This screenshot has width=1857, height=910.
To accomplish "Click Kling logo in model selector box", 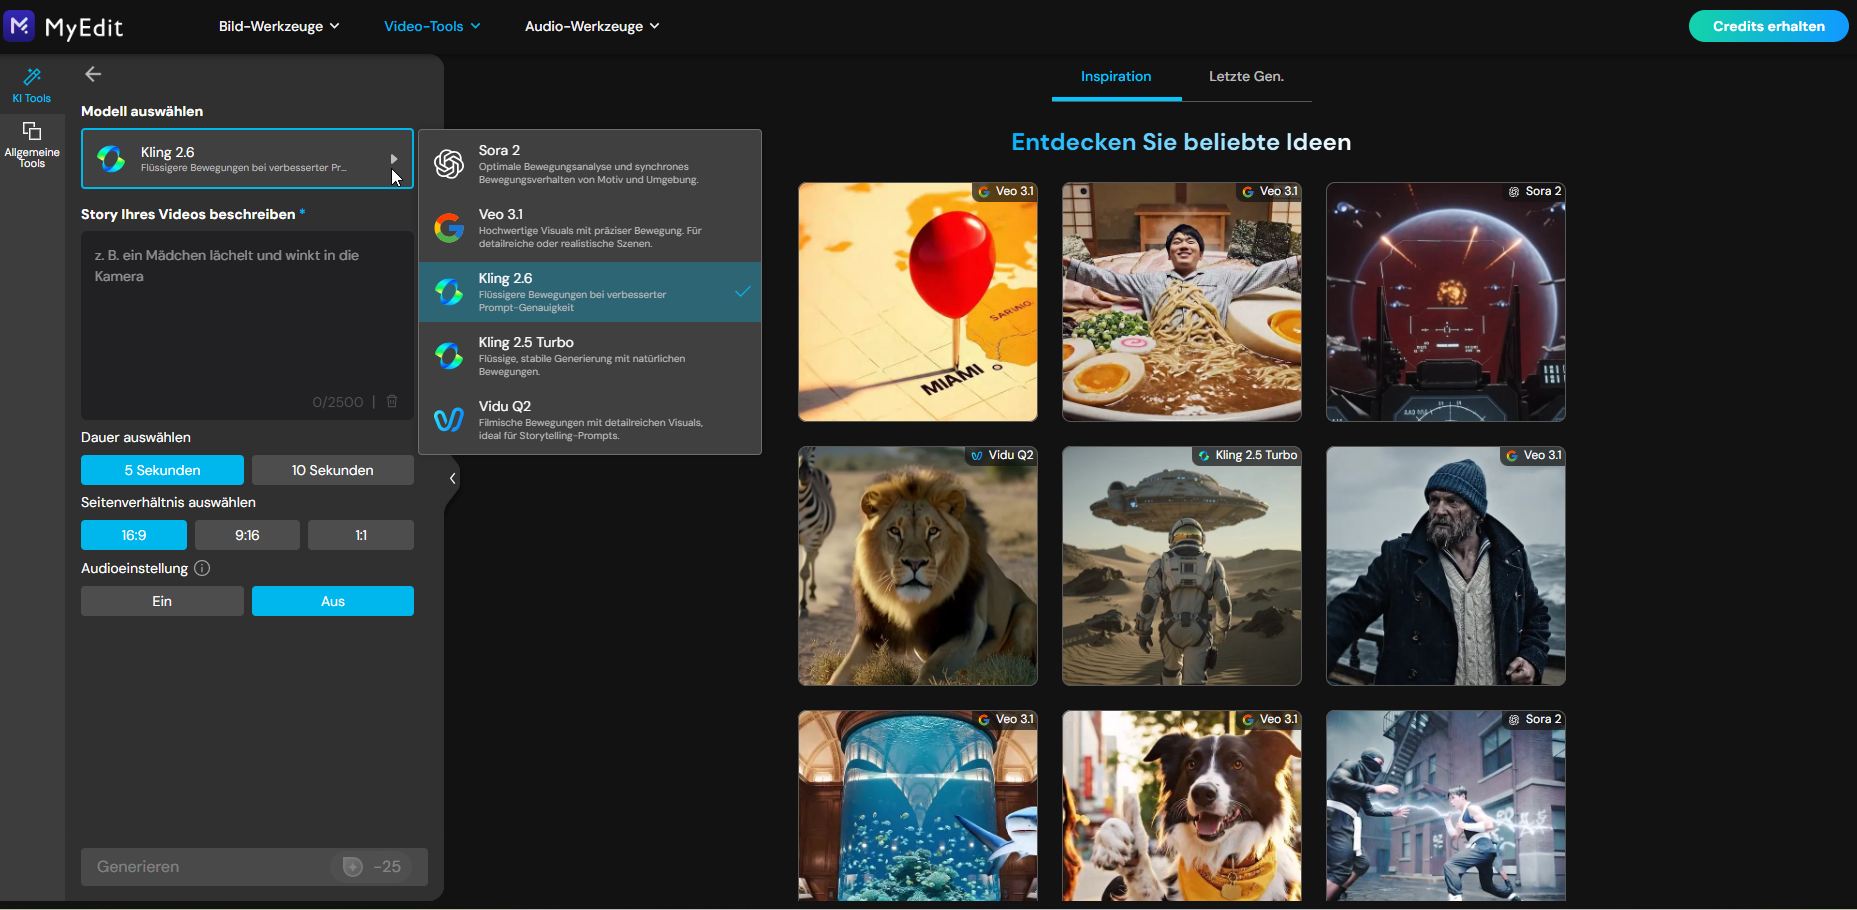I will tap(111, 158).
